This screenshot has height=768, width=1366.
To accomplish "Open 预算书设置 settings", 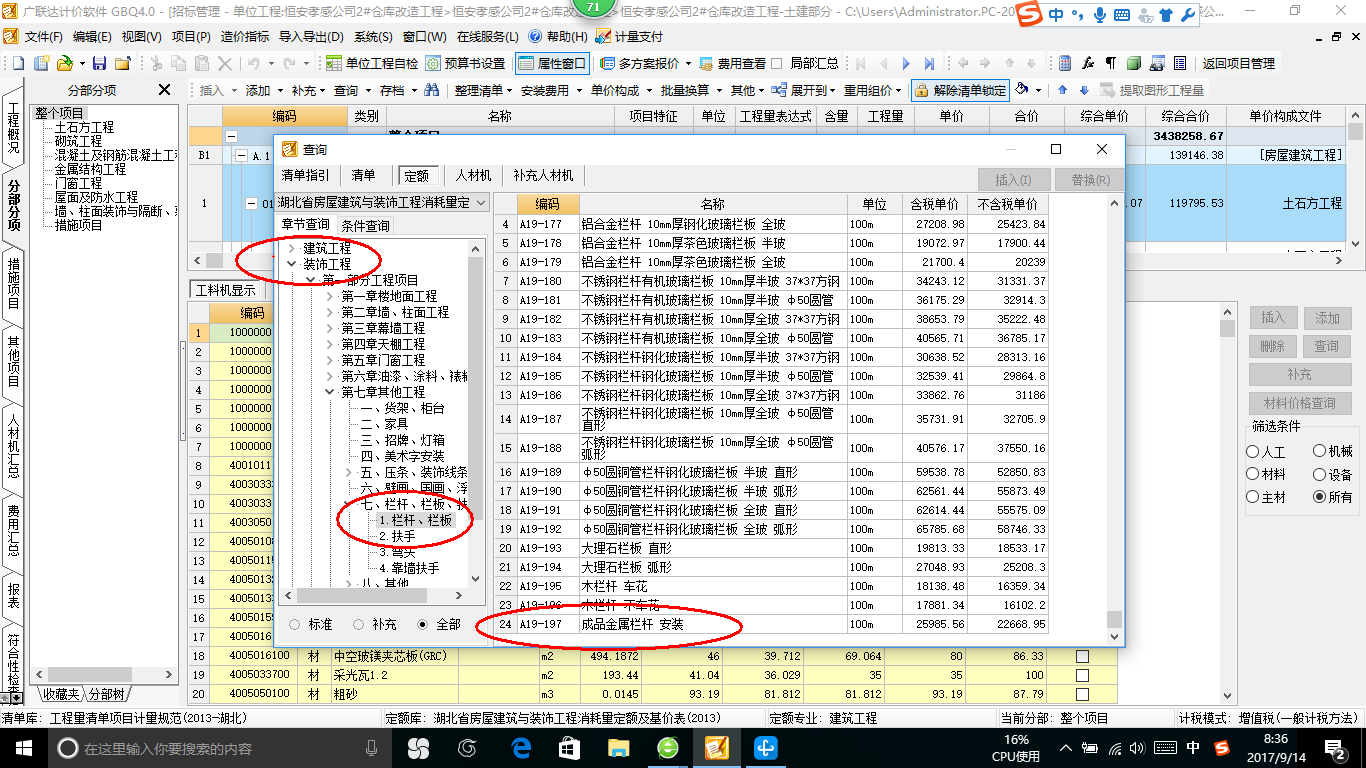I will click(x=466, y=63).
